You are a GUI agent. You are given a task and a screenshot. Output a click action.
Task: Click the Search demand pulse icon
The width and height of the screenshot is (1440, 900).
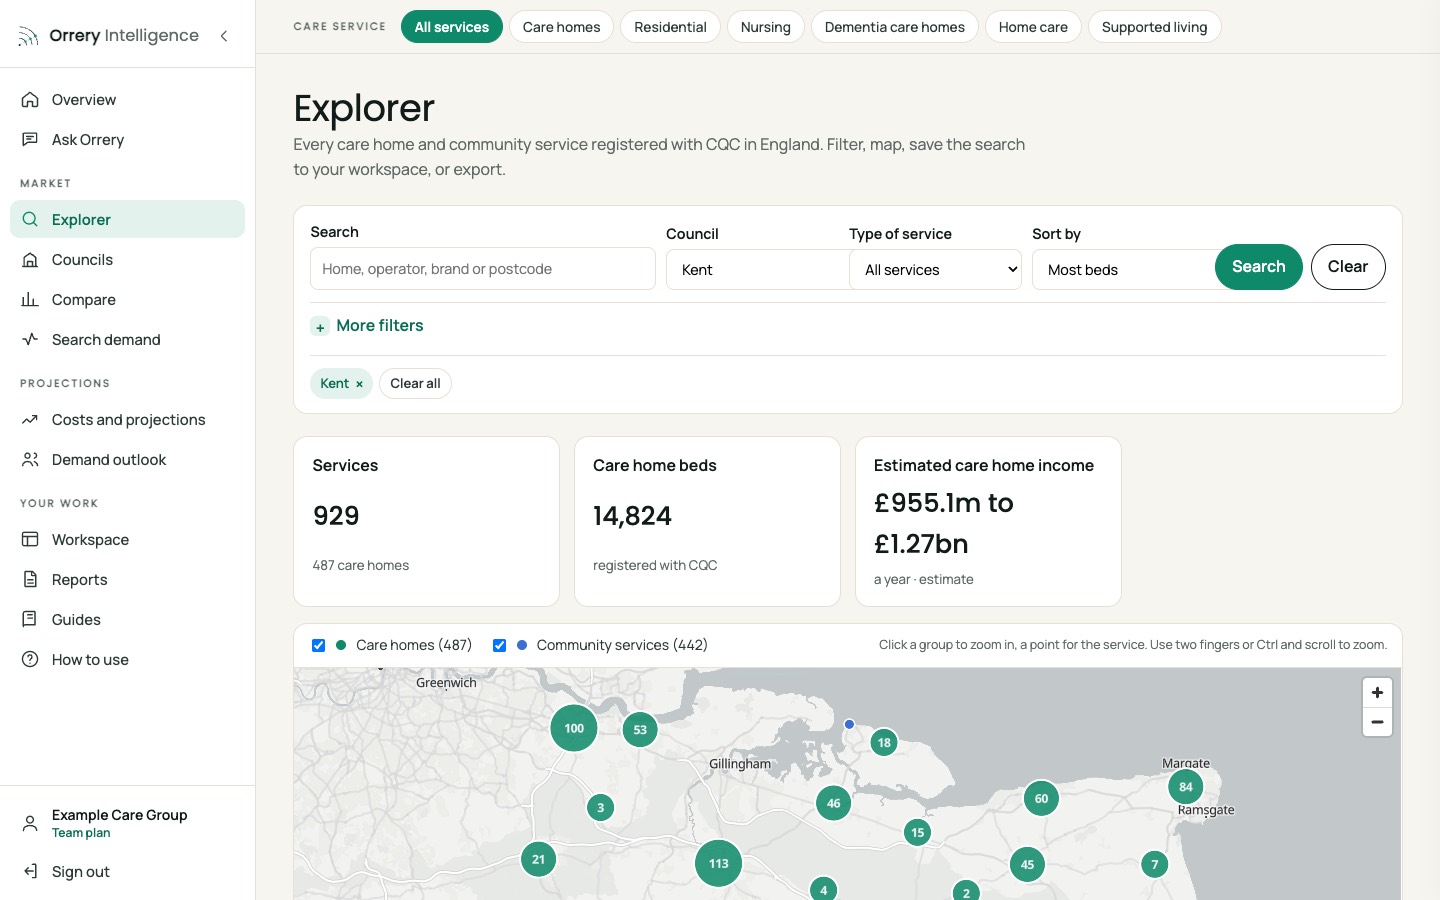[30, 340]
